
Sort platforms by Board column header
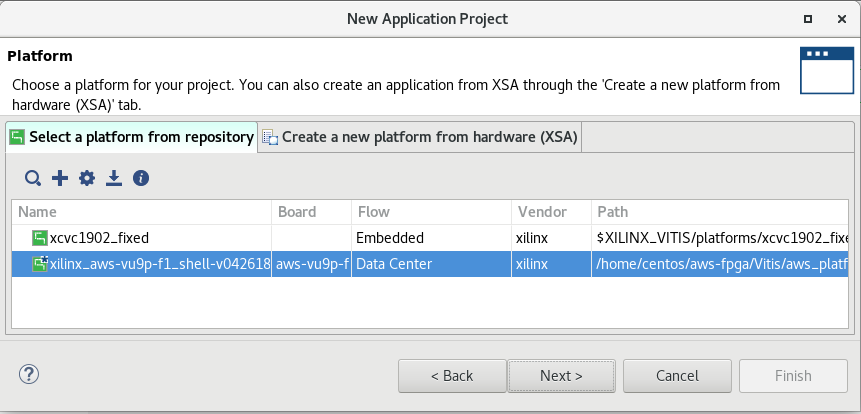pyautogui.click(x=311, y=212)
